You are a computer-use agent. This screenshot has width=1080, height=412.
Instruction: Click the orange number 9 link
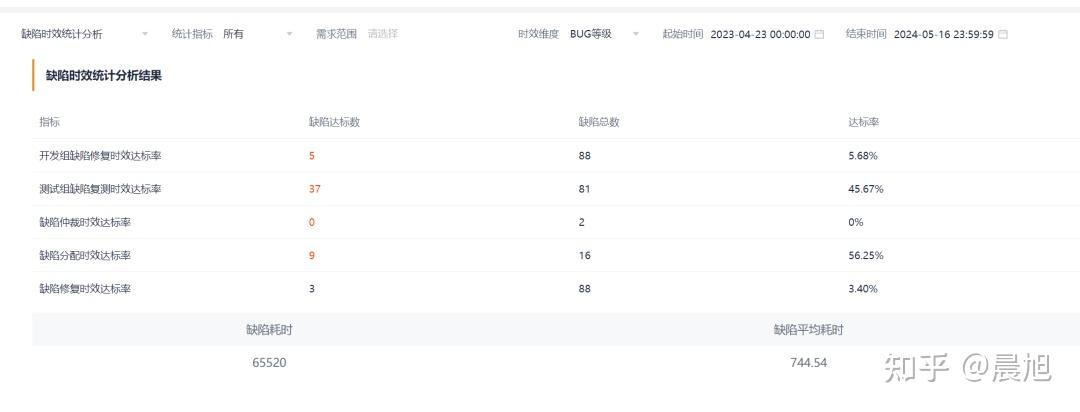tap(312, 255)
